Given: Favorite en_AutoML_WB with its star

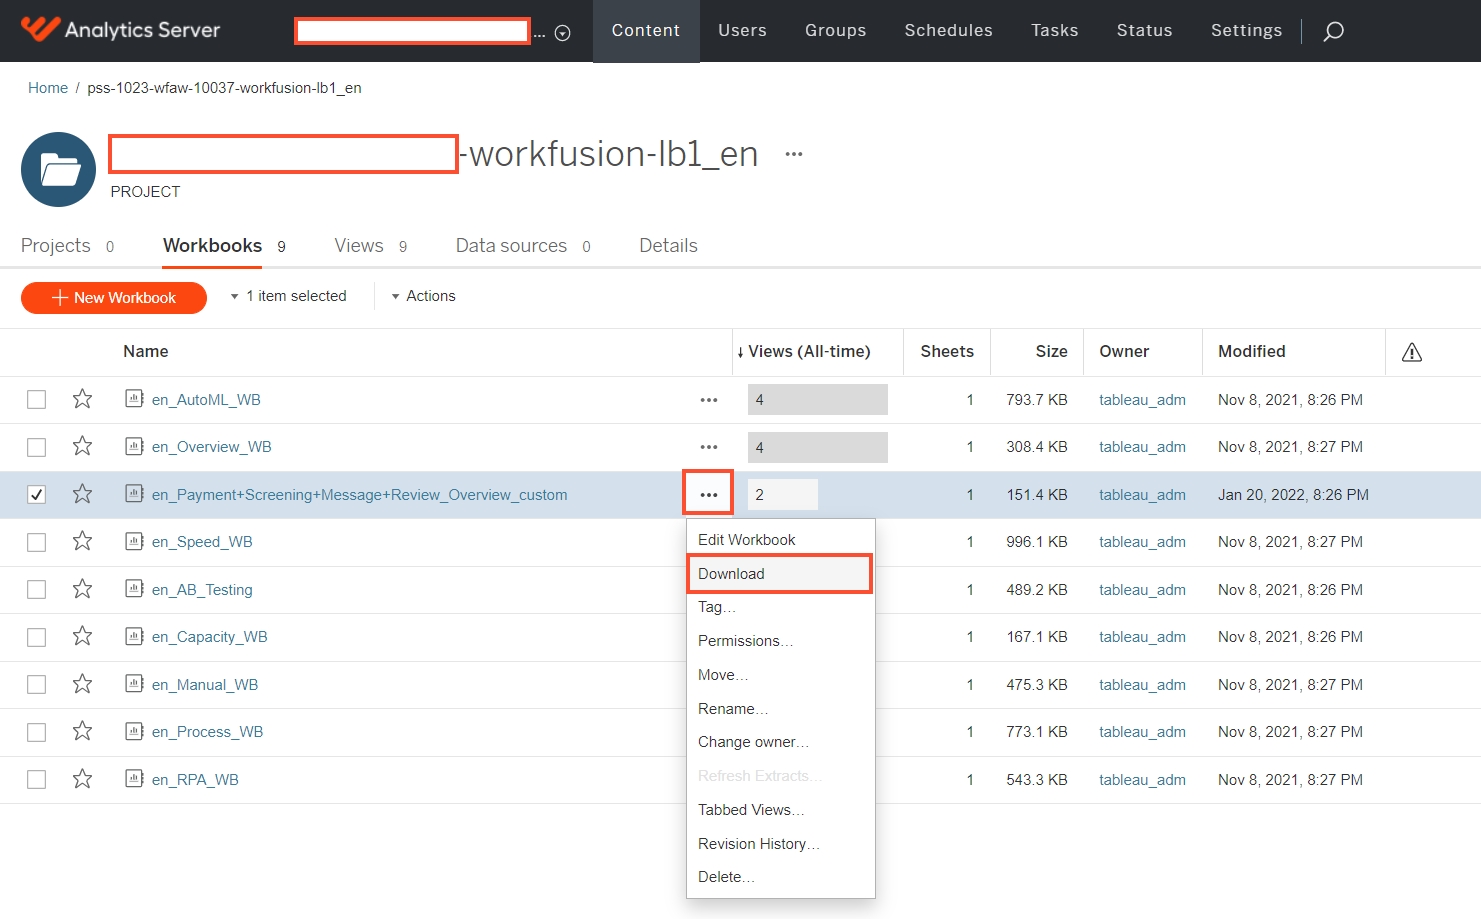Looking at the screenshot, I should [82, 399].
